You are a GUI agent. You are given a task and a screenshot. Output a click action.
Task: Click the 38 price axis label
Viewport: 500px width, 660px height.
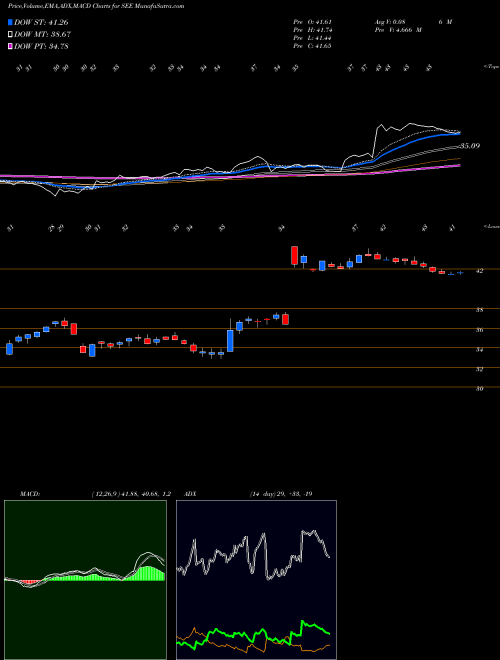click(x=479, y=310)
